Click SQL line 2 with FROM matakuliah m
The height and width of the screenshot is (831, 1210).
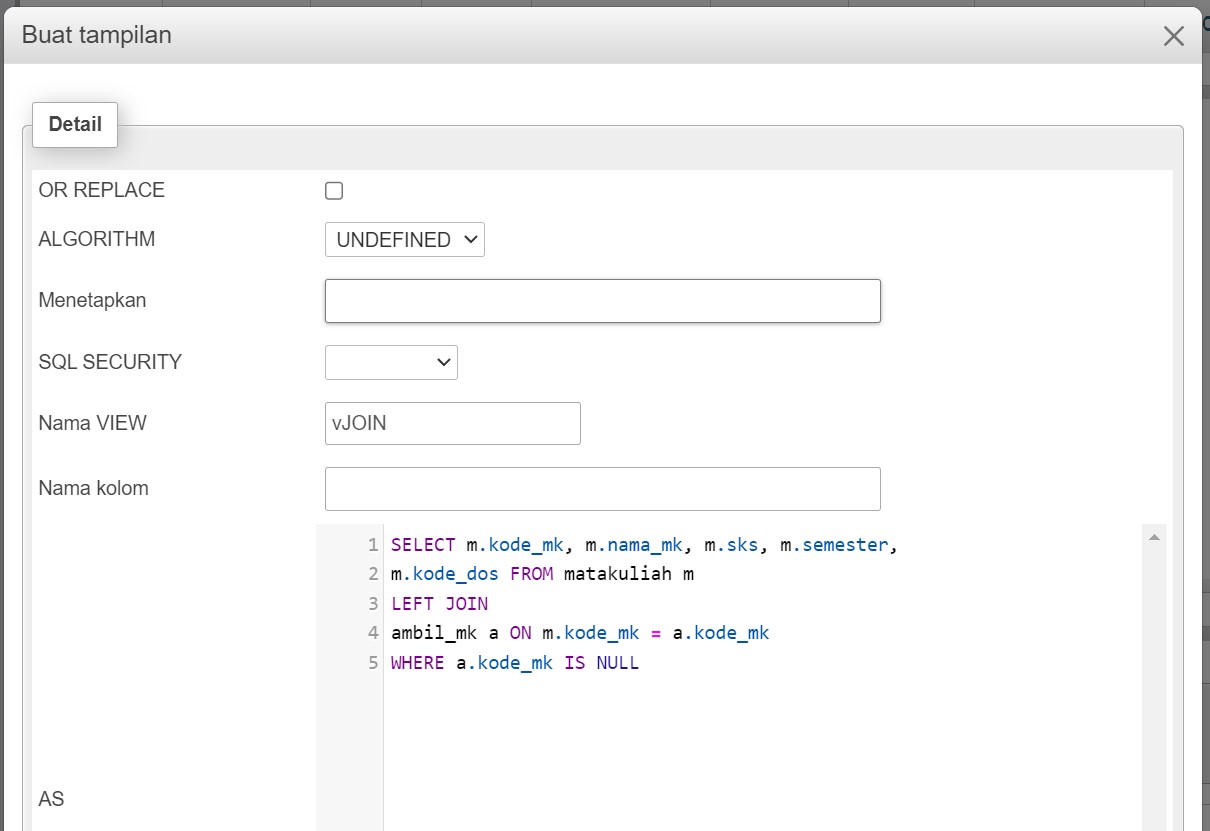[542, 574]
